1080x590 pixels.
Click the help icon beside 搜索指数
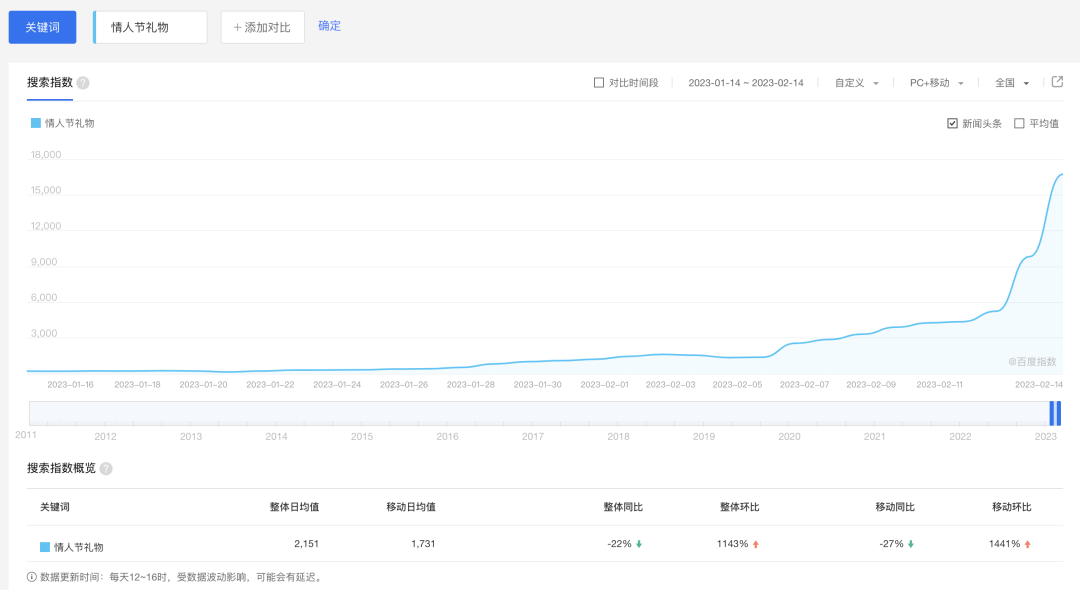point(83,83)
